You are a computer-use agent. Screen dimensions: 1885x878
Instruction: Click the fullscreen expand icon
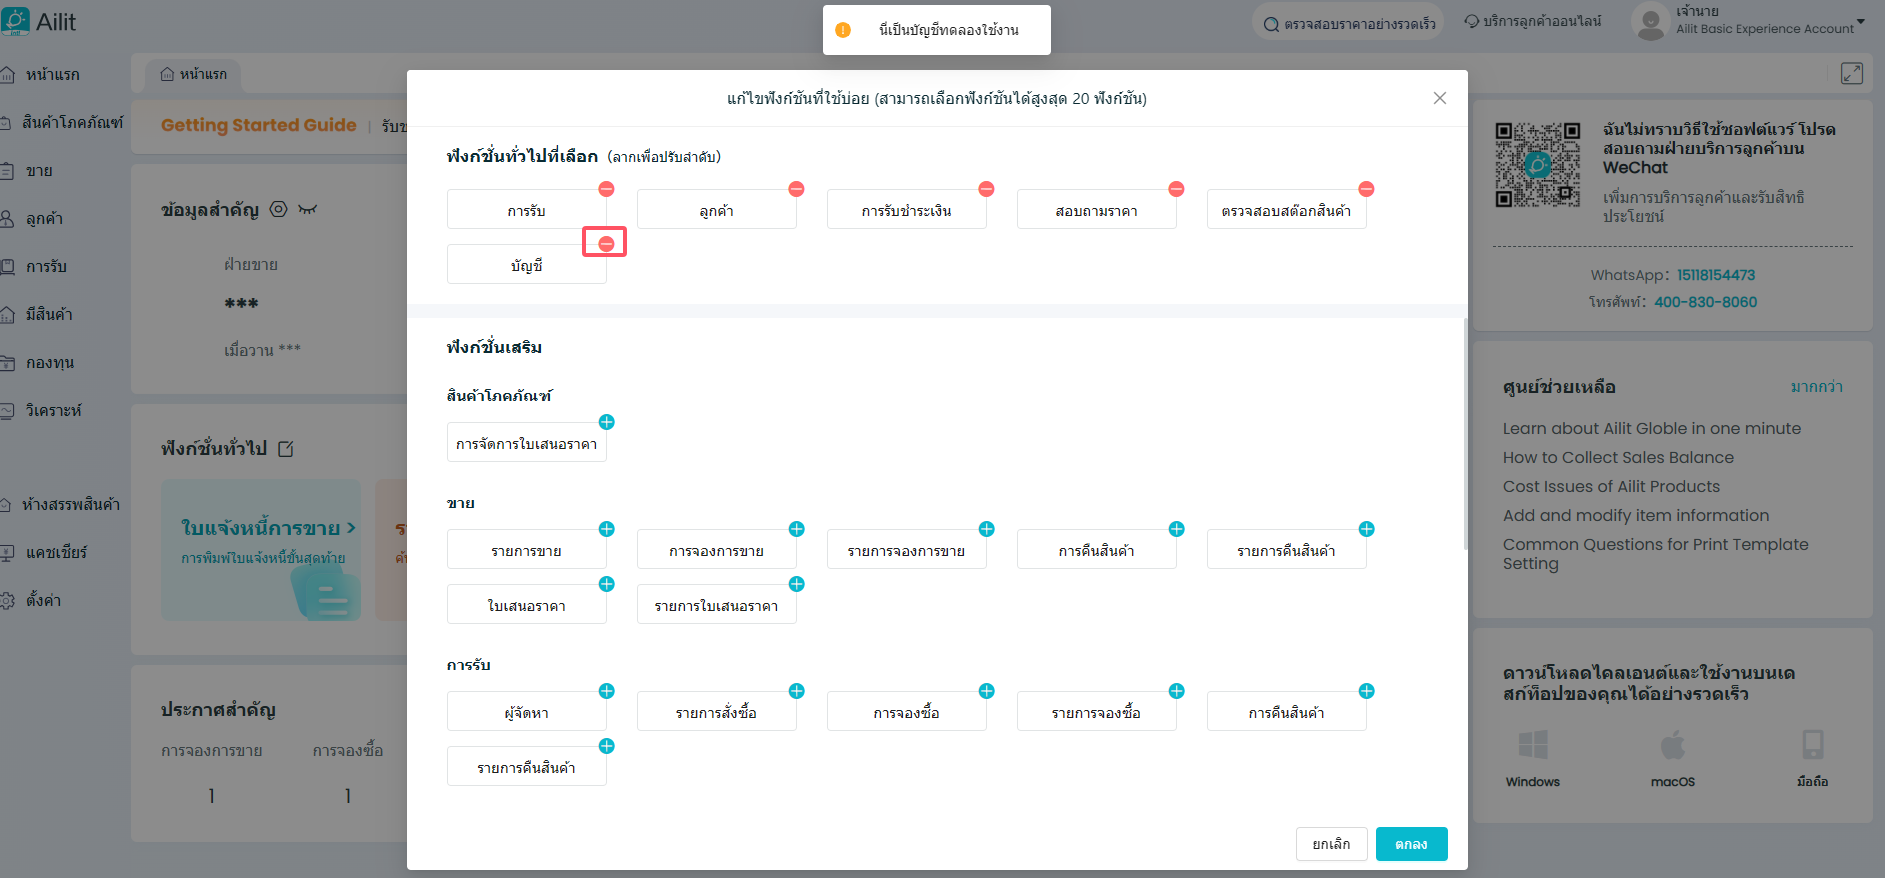pyautogui.click(x=1851, y=74)
